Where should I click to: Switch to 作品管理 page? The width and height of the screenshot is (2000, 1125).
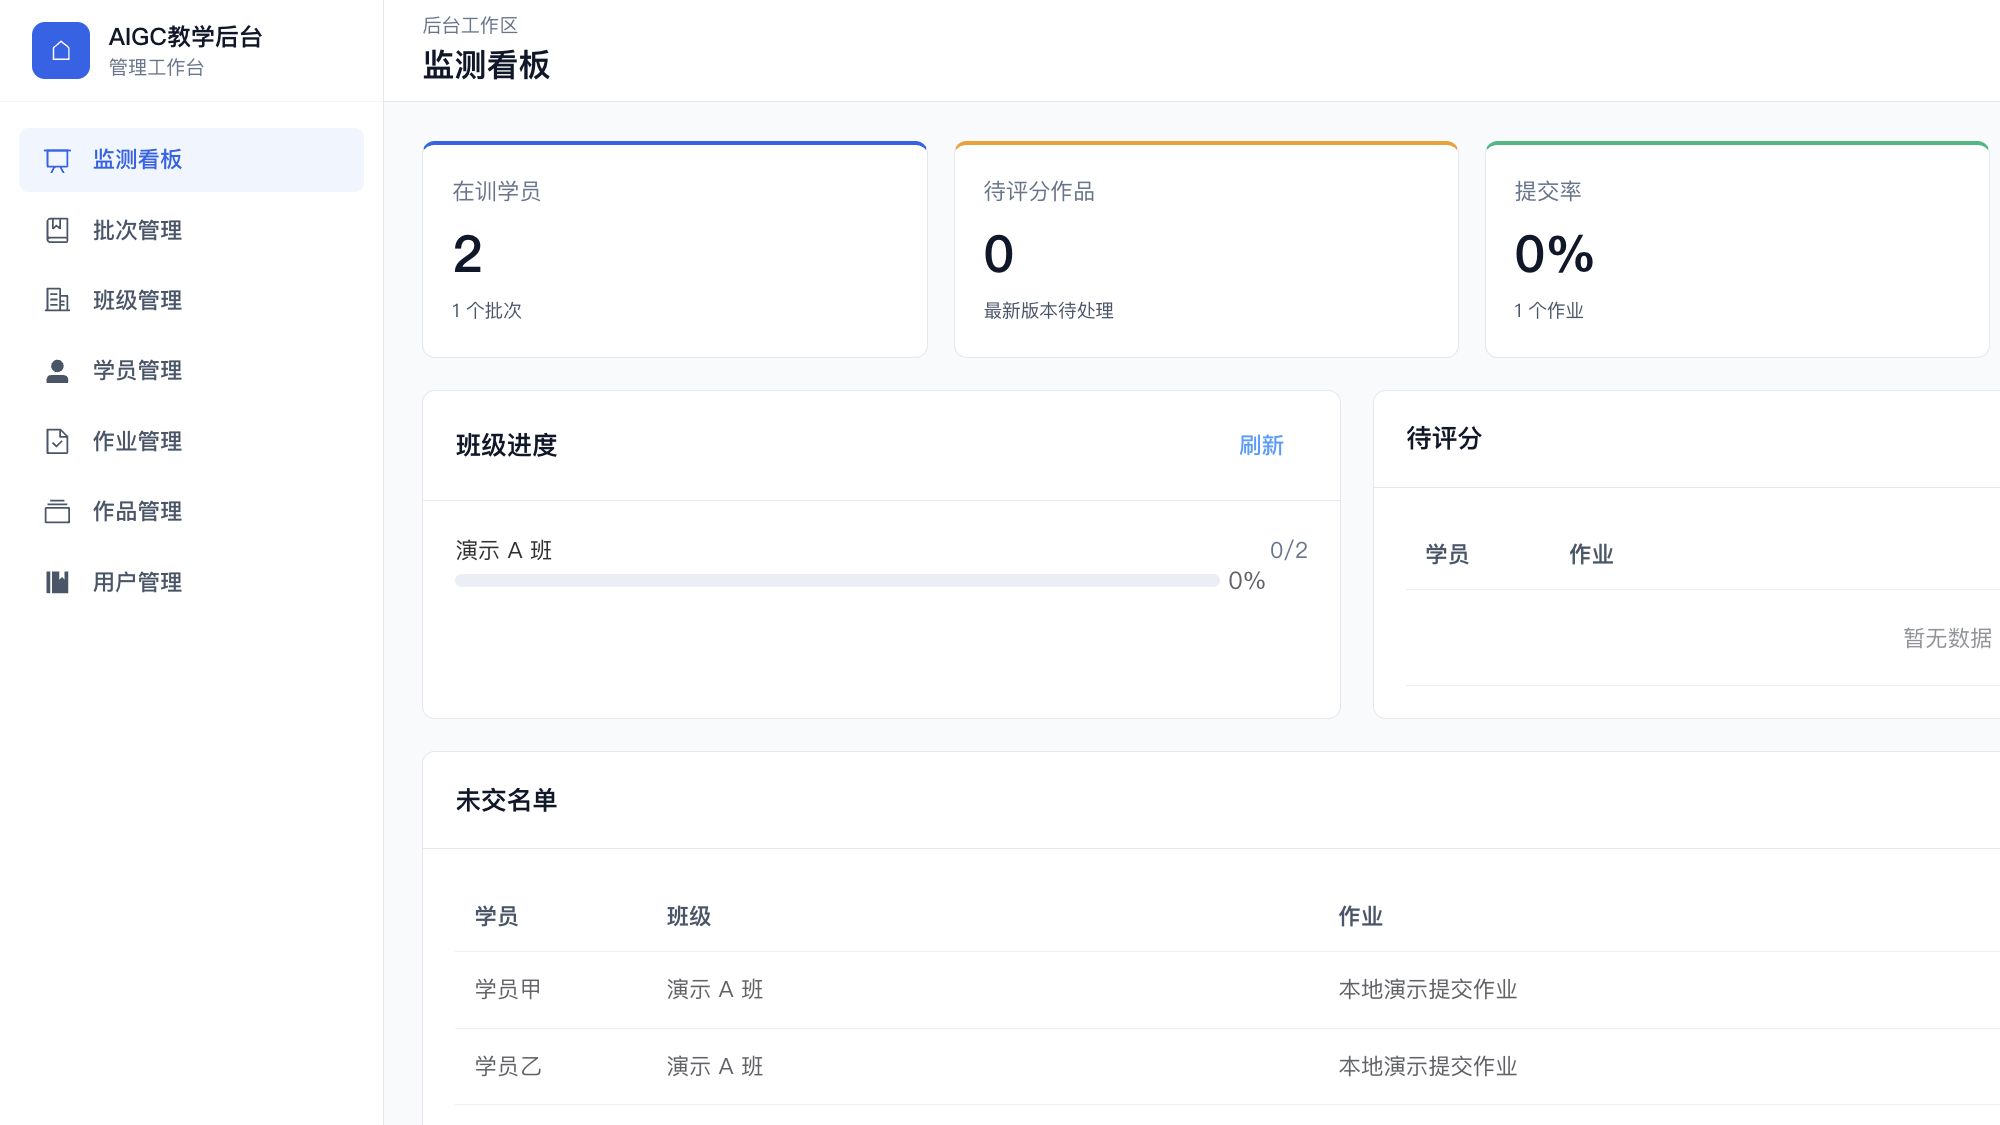point(191,511)
